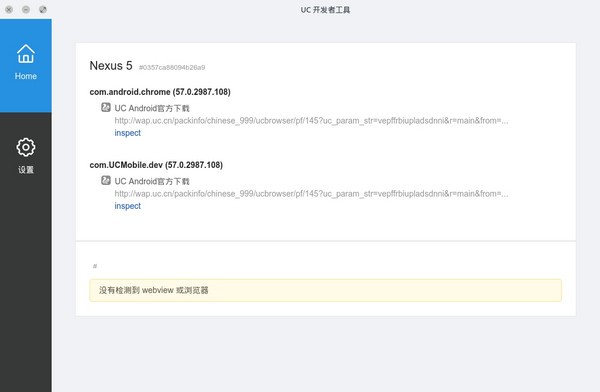The width and height of the screenshot is (600, 392).
Task: Minimize the window using title bar button
Action: point(26,10)
